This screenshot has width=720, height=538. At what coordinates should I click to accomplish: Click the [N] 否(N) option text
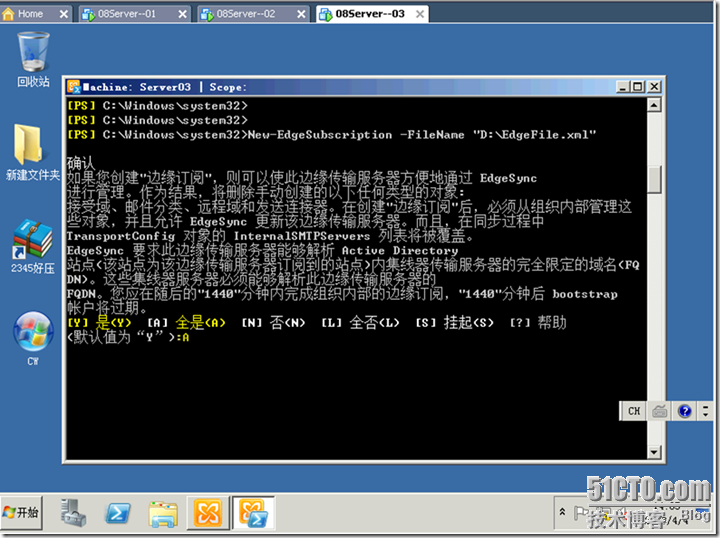point(273,323)
